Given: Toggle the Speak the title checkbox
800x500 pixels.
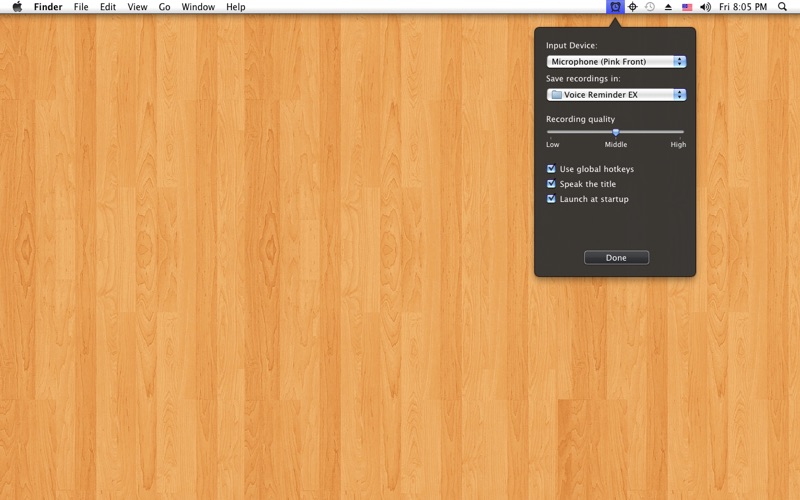Looking at the screenshot, I should pos(551,184).
